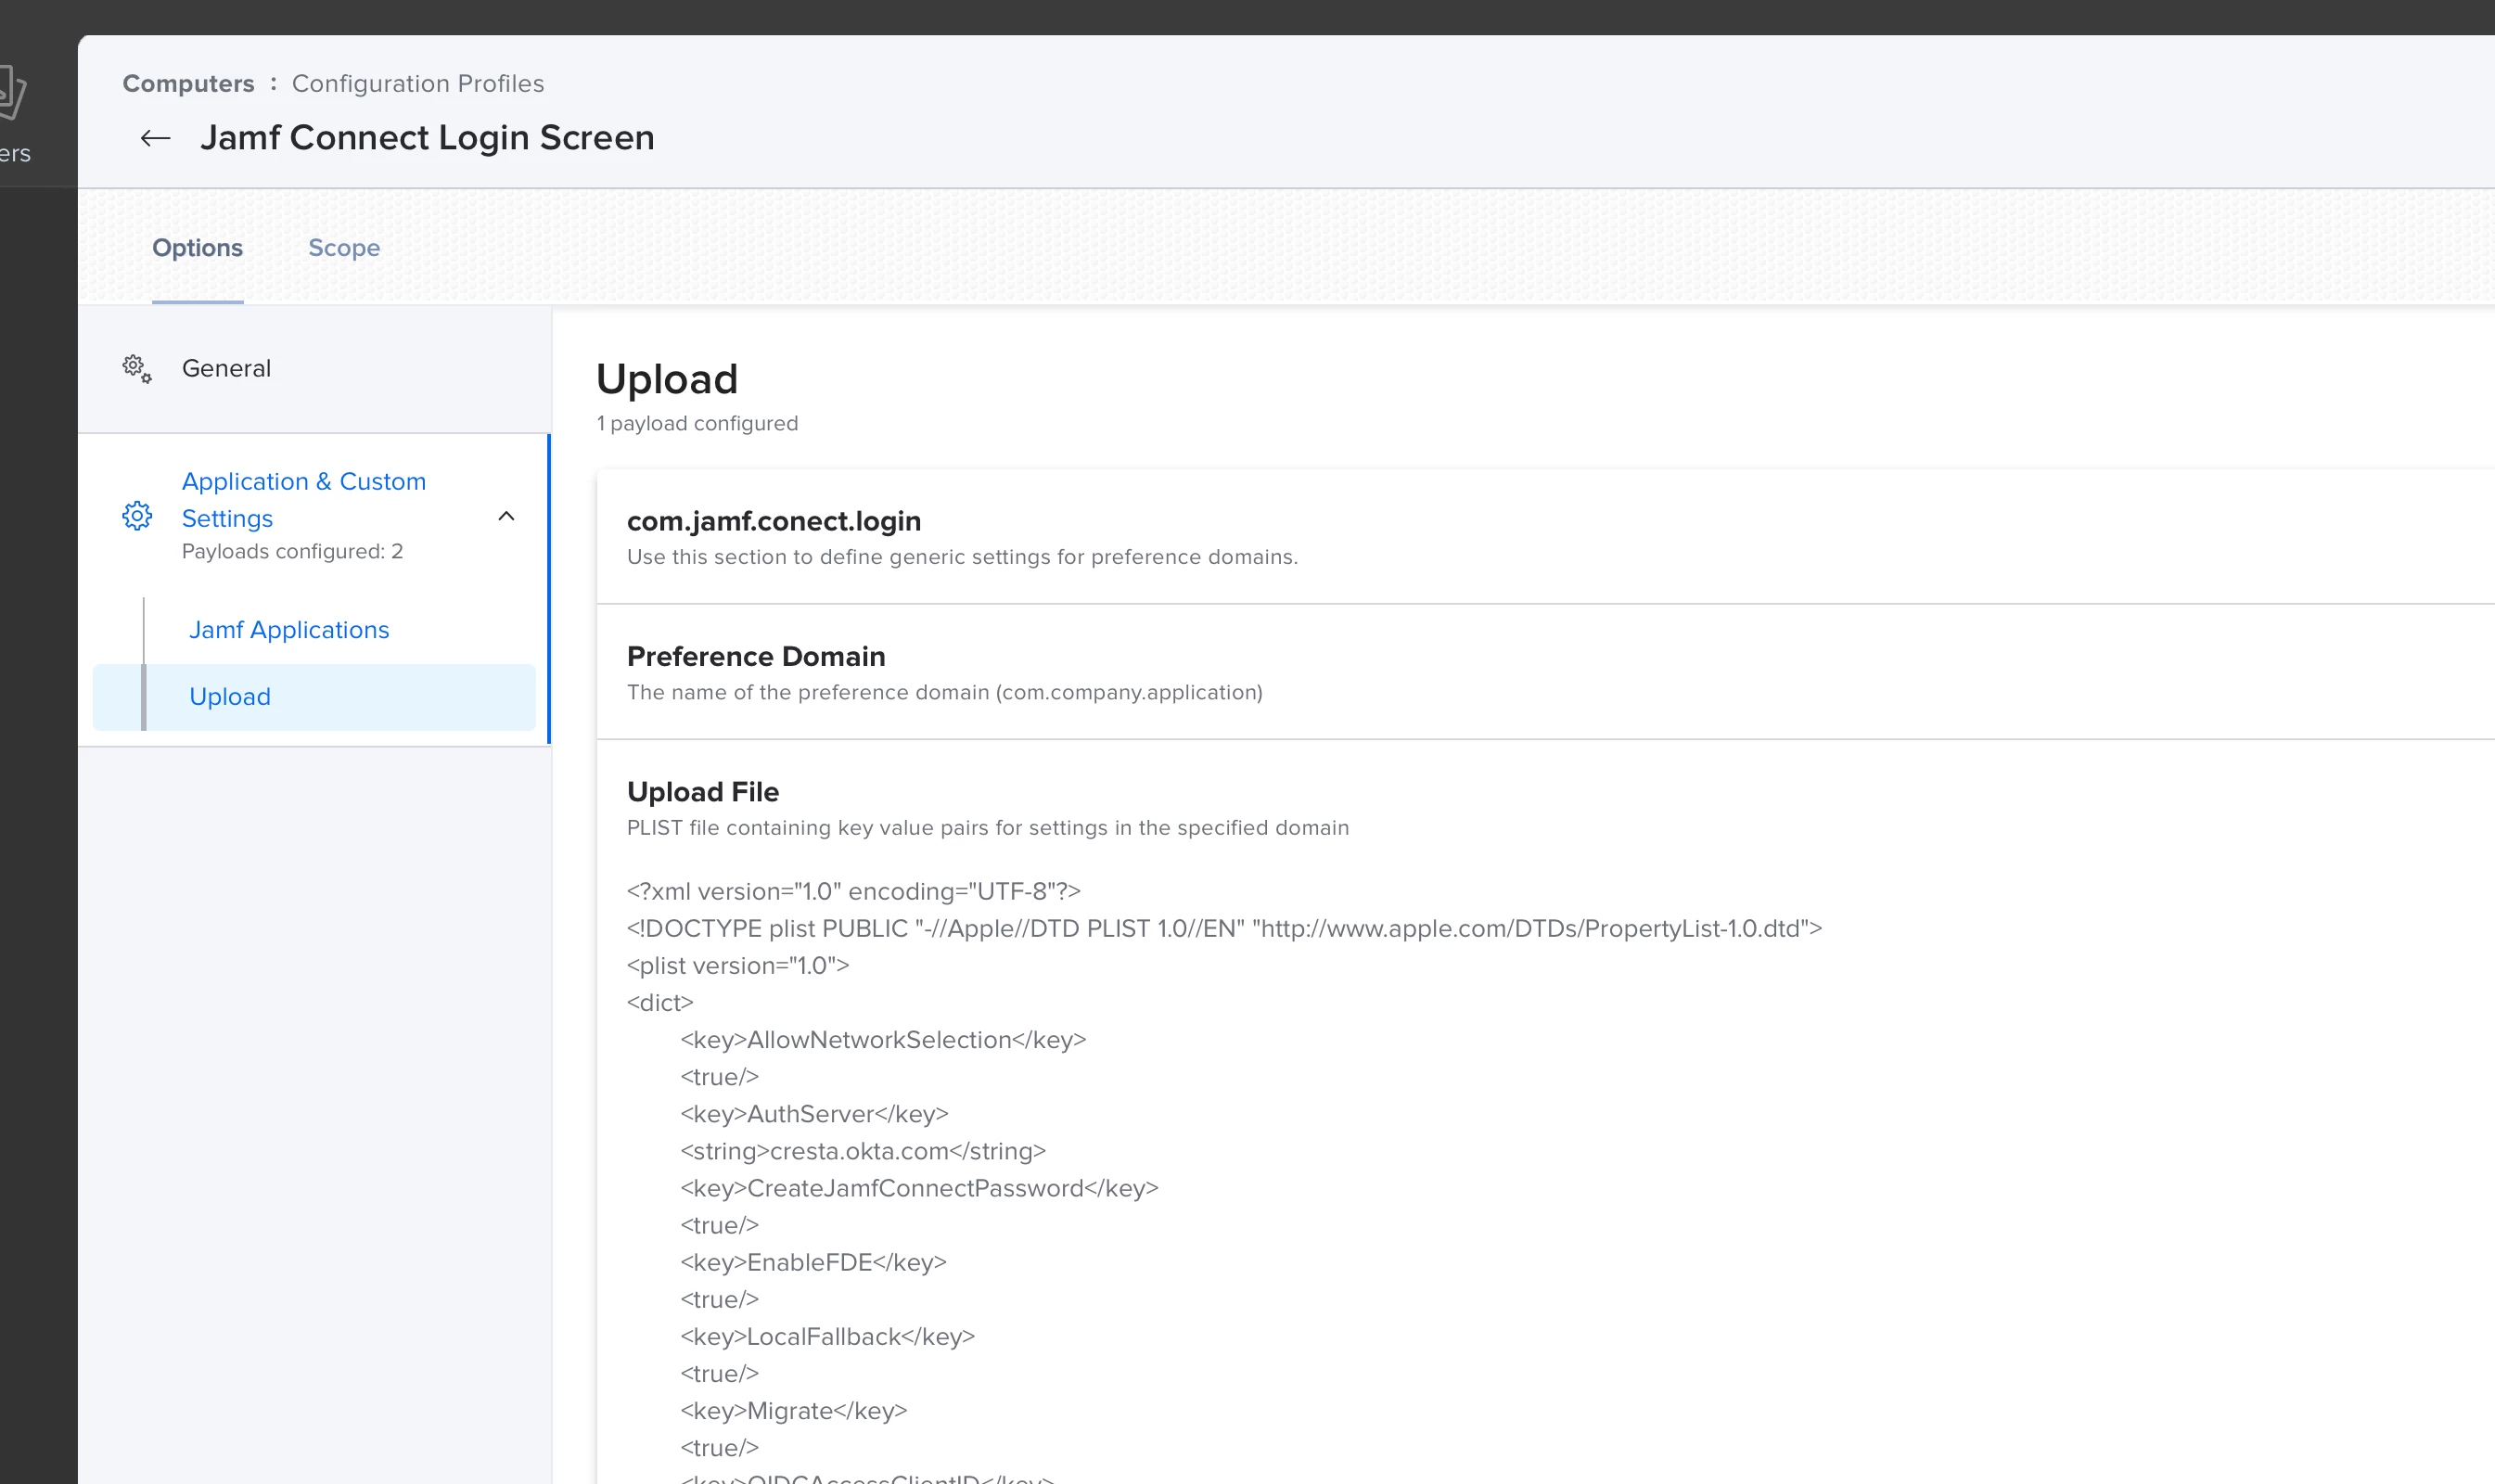Click the opening dict tag line
The width and height of the screenshot is (2495, 1484).
pos(660,1003)
